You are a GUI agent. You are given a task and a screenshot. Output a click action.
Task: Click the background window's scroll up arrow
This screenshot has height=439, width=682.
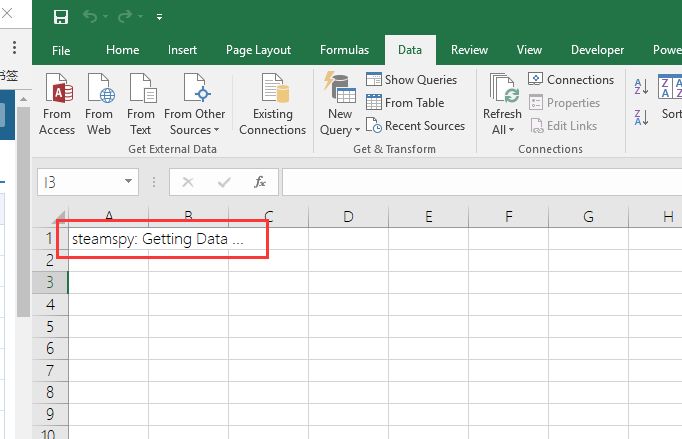(23, 100)
